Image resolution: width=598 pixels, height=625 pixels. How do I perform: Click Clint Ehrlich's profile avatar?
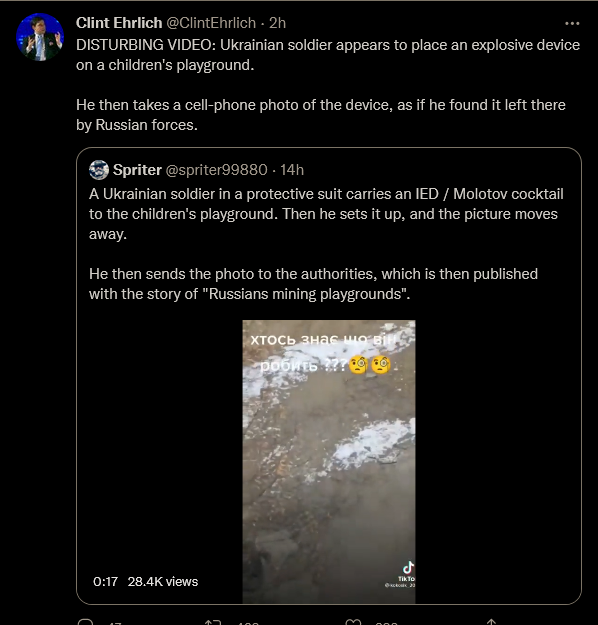pos(40,37)
